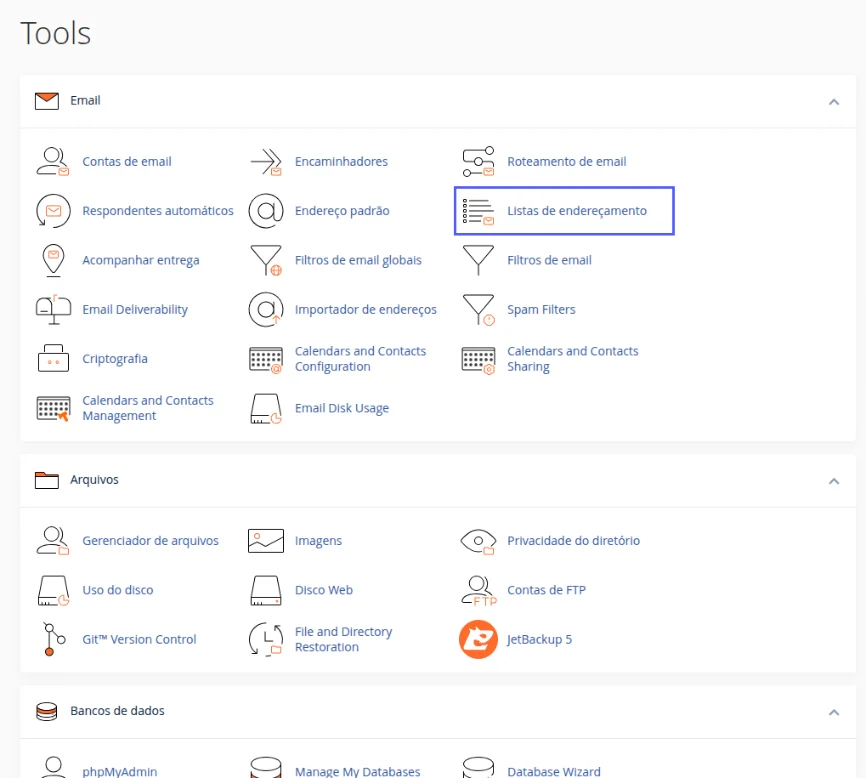The width and height of the screenshot is (866, 778).
Task: Open the Spam Filters link
Action: point(541,310)
